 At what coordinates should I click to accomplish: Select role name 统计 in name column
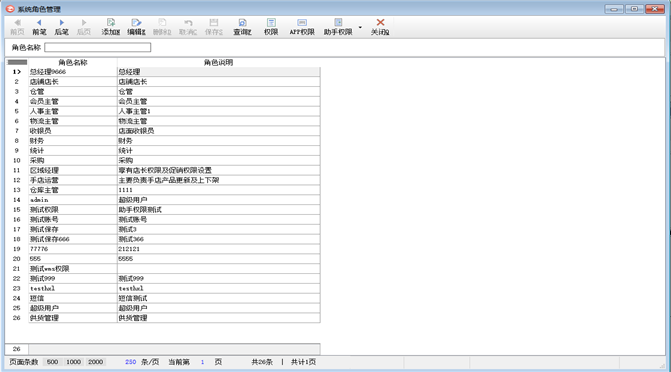pyautogui.click(x=73, y=151)
